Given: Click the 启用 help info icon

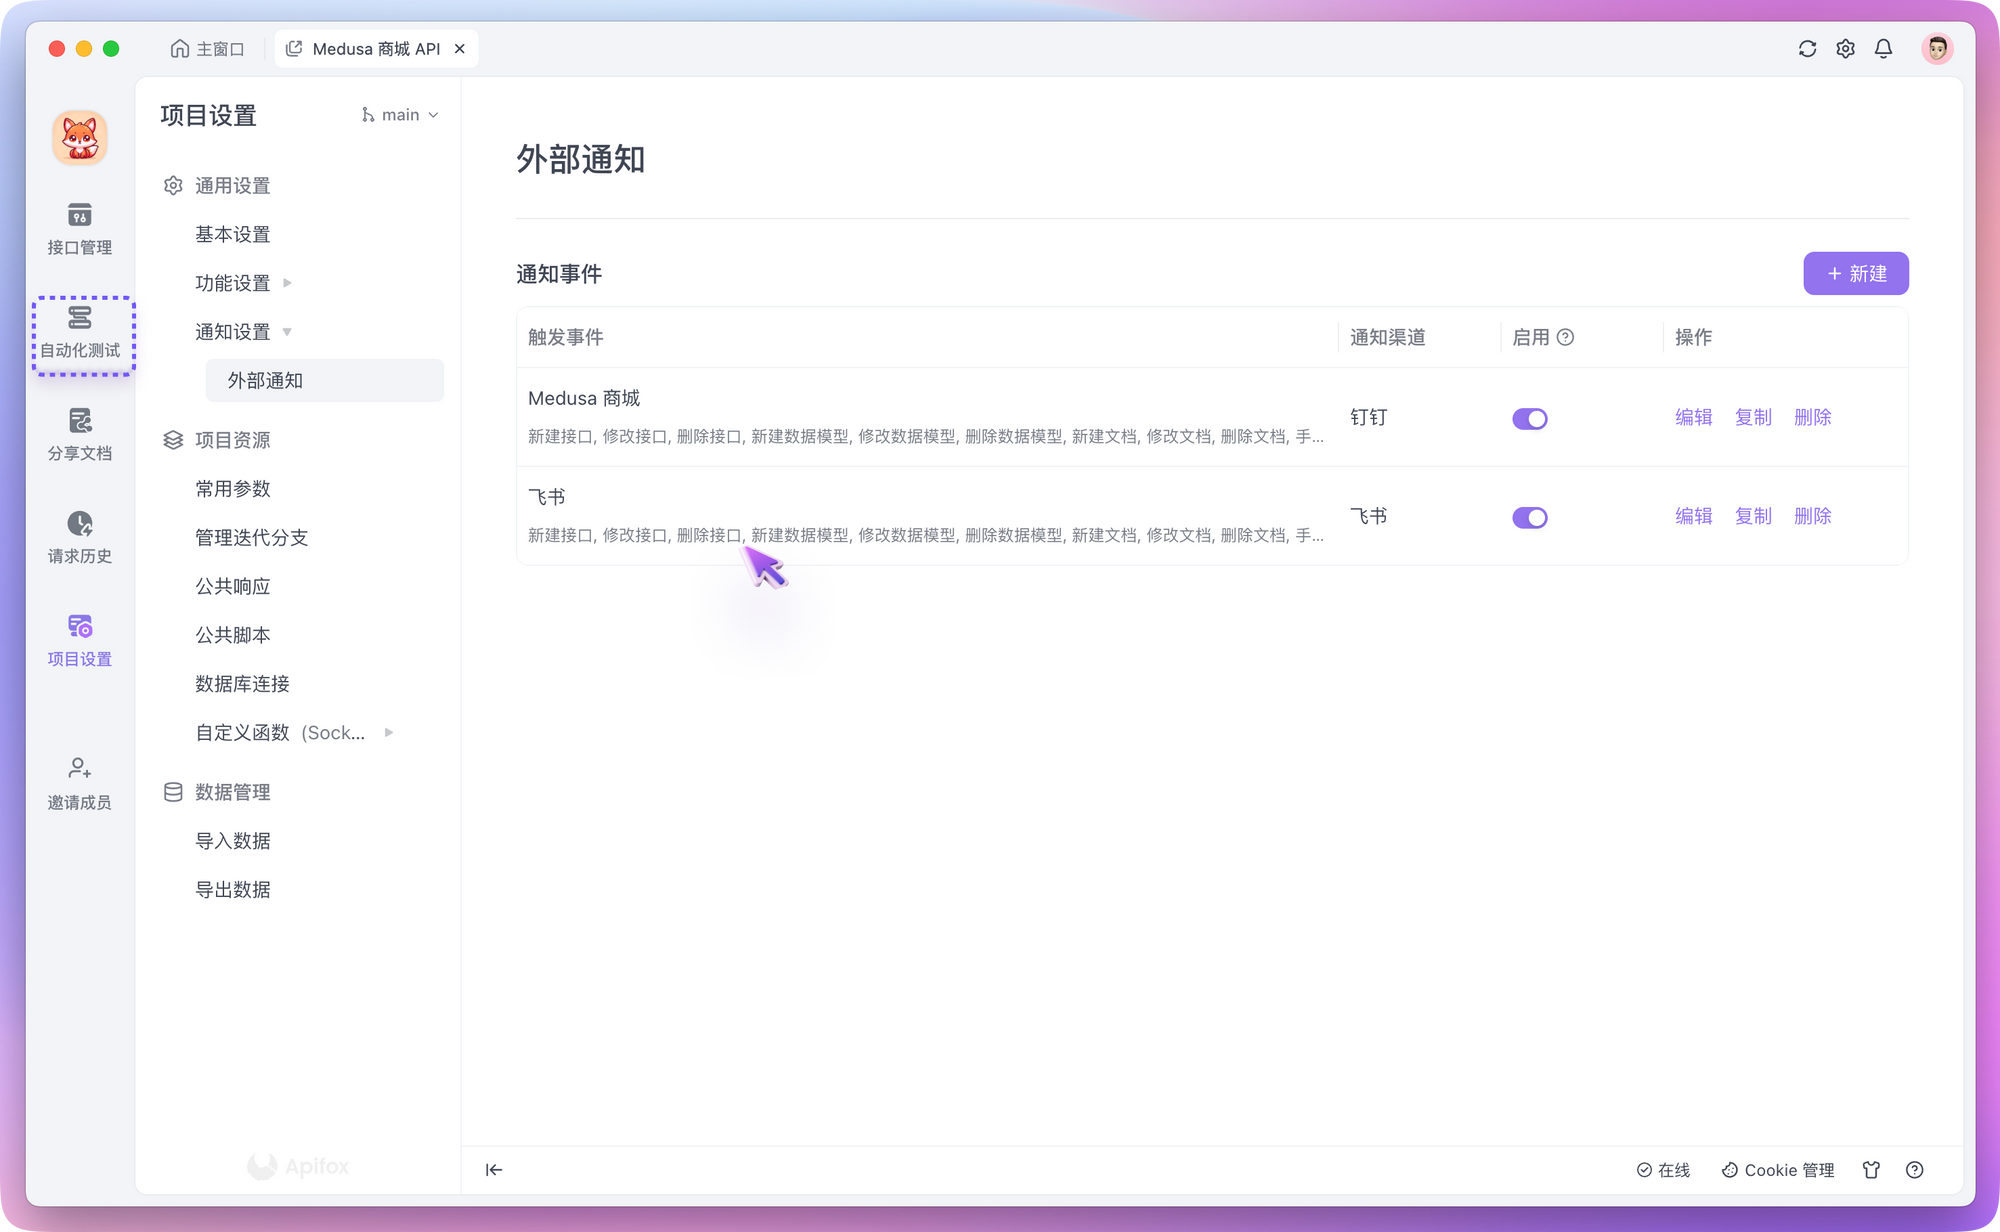Looking at the screenshot, I should pyautogui.click(x=1566, y=338).
